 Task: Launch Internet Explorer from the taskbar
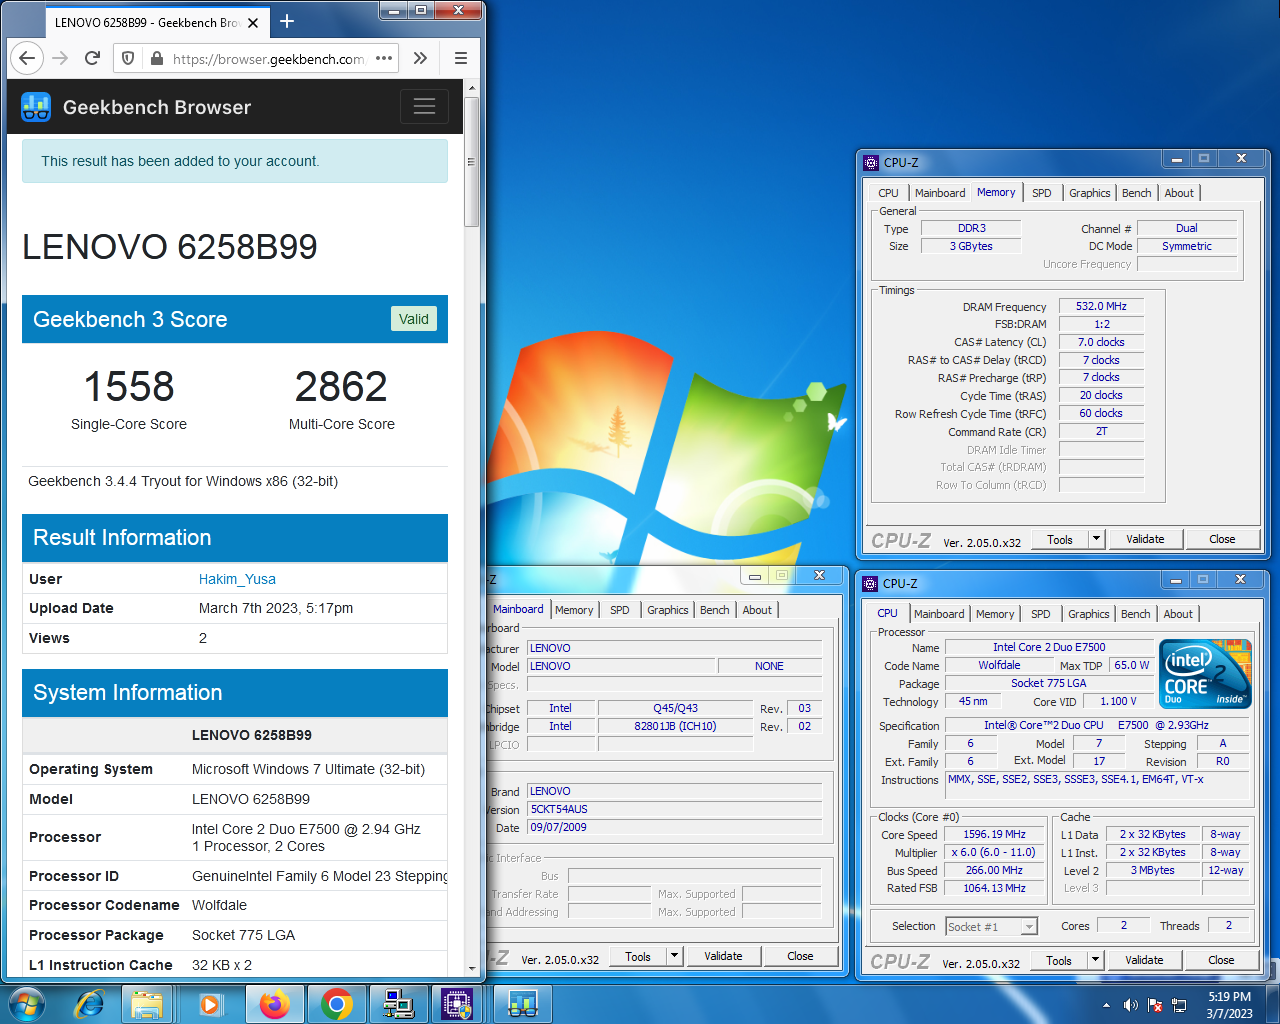click(90, 1004)
